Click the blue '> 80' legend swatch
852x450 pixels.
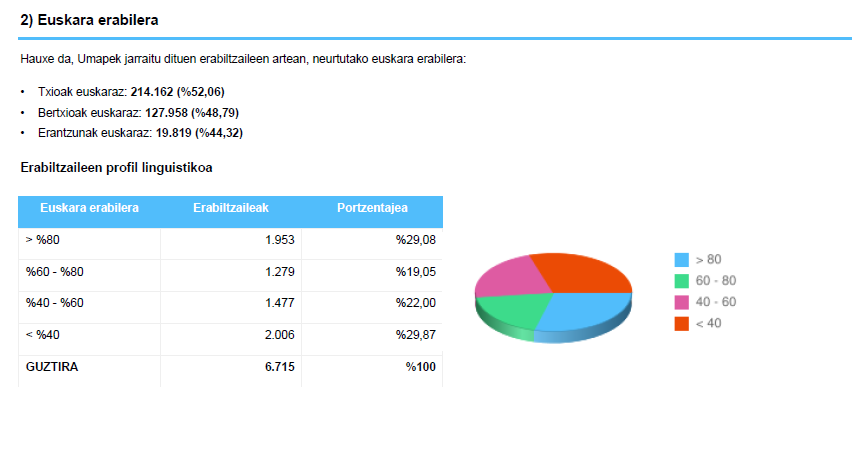click(682, 259)
